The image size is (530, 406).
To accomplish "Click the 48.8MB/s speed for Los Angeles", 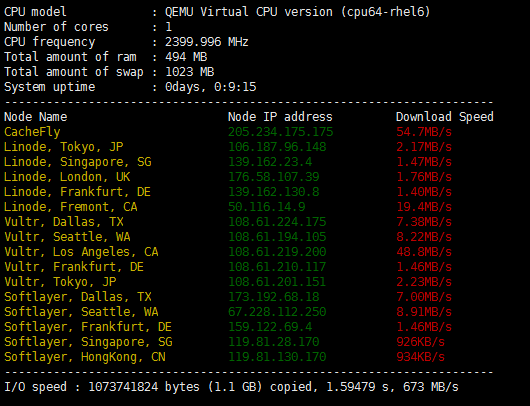I will tap(424, 252).
